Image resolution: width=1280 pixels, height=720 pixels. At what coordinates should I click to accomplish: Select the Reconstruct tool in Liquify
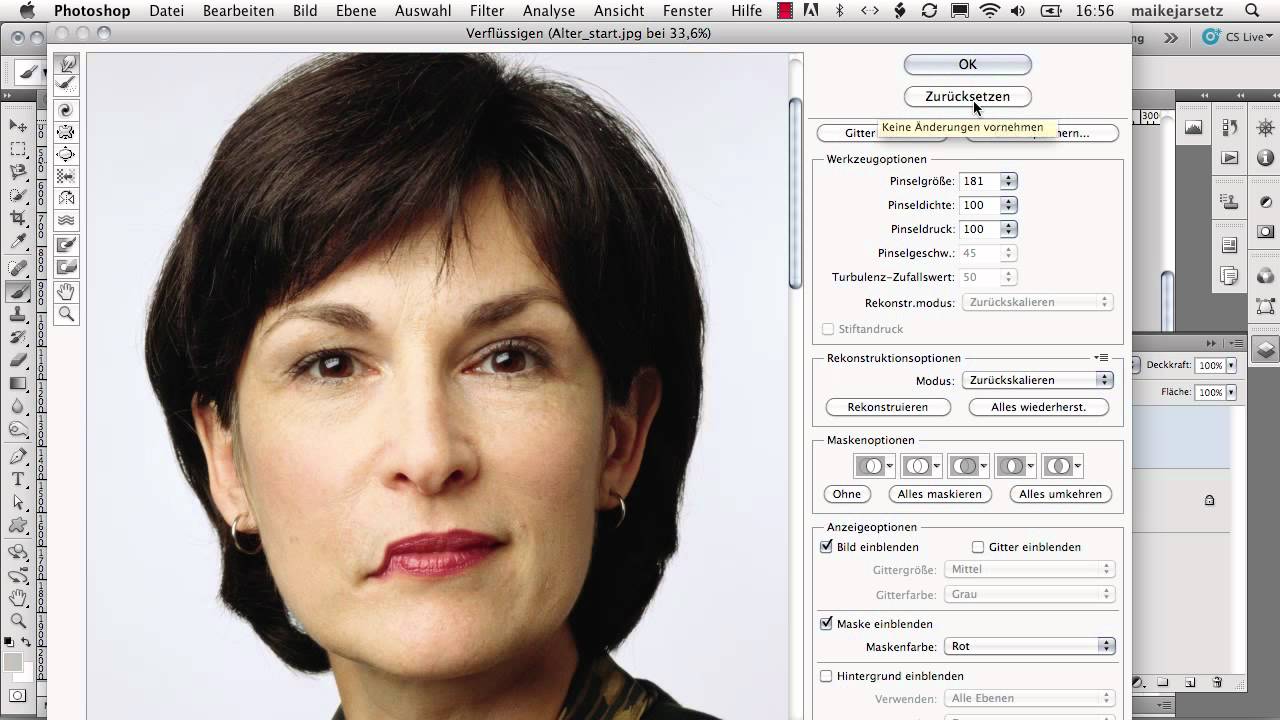coord(67,84)
